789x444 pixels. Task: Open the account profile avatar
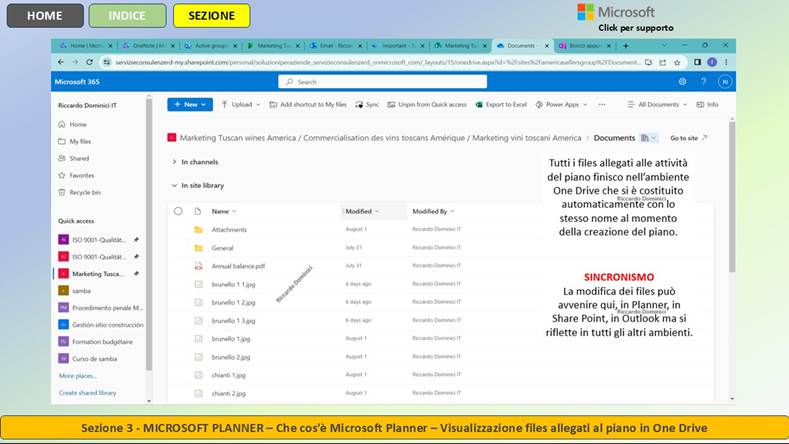[x=725, y=82]
